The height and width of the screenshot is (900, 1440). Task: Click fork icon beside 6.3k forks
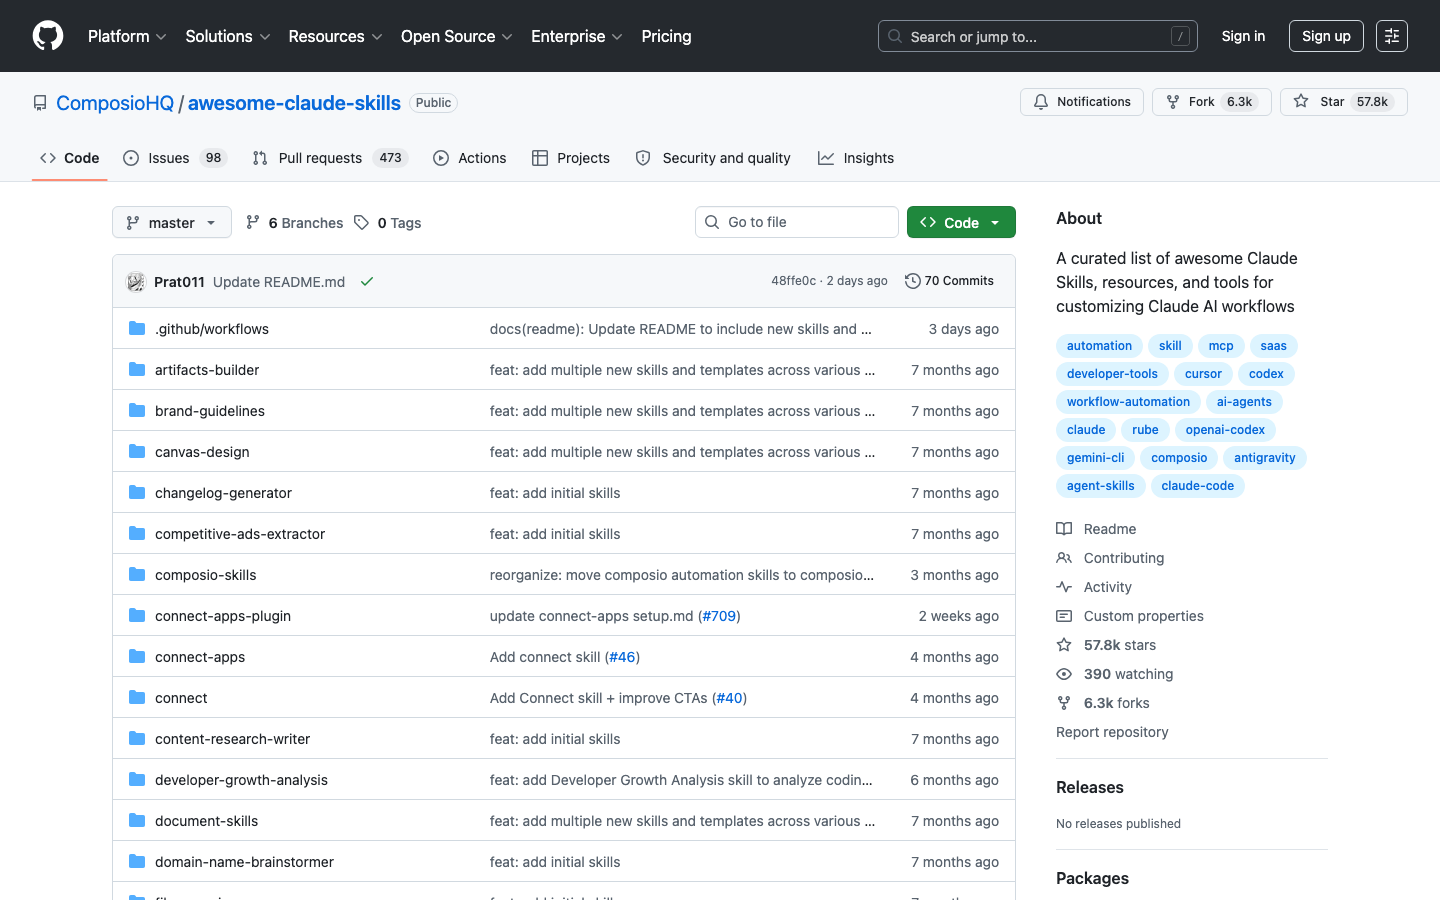pos(1064,703)
